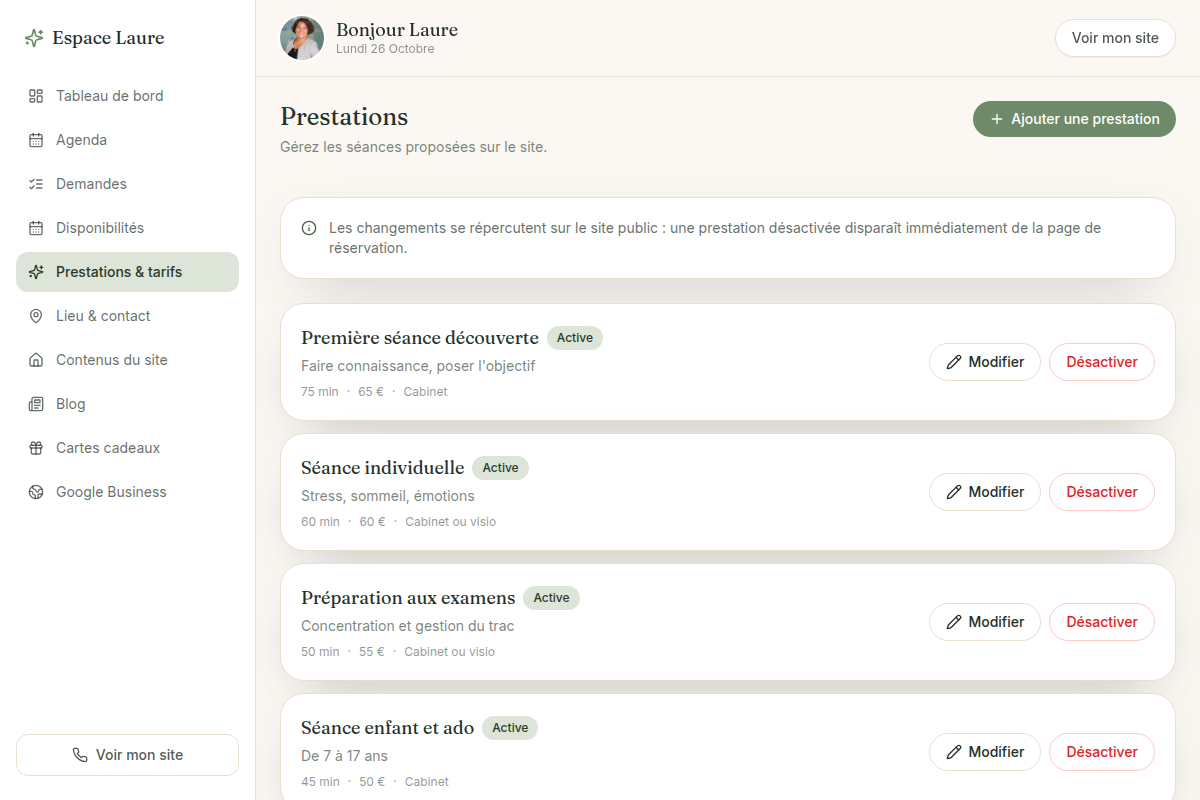The width and height of the screenshot is (1200, 800).
Task: Click the Séance individuelle title
Action: [383, 468]
